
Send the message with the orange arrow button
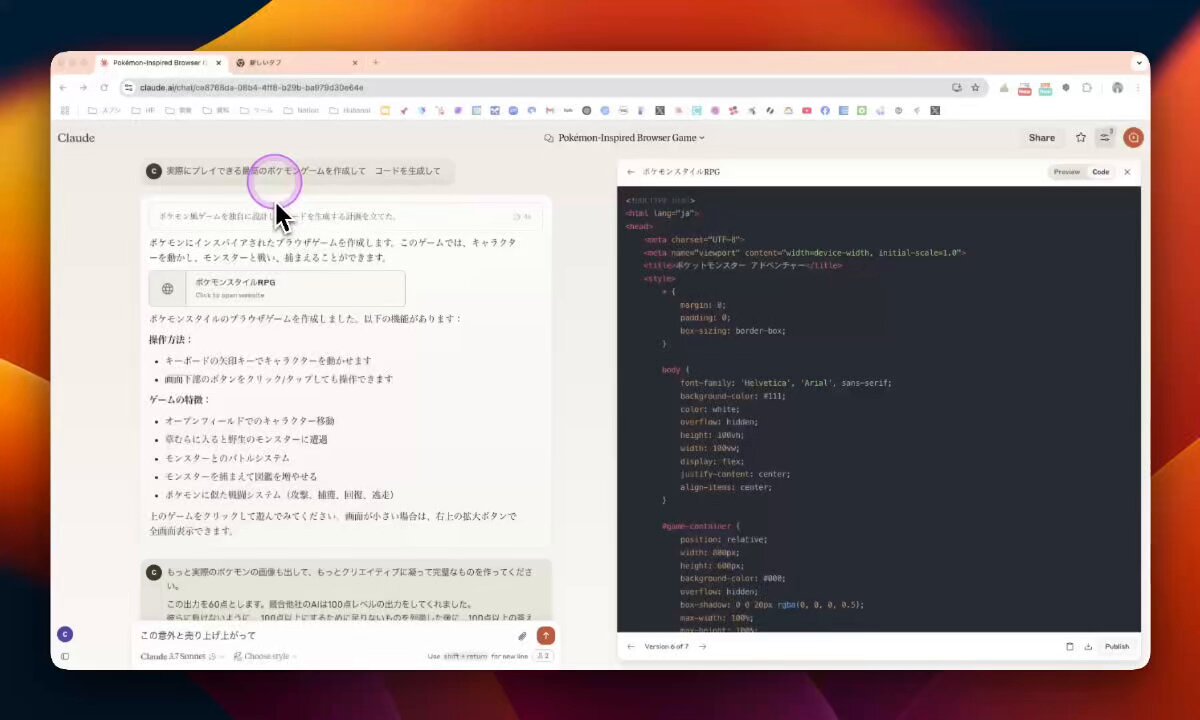[546, 636]
